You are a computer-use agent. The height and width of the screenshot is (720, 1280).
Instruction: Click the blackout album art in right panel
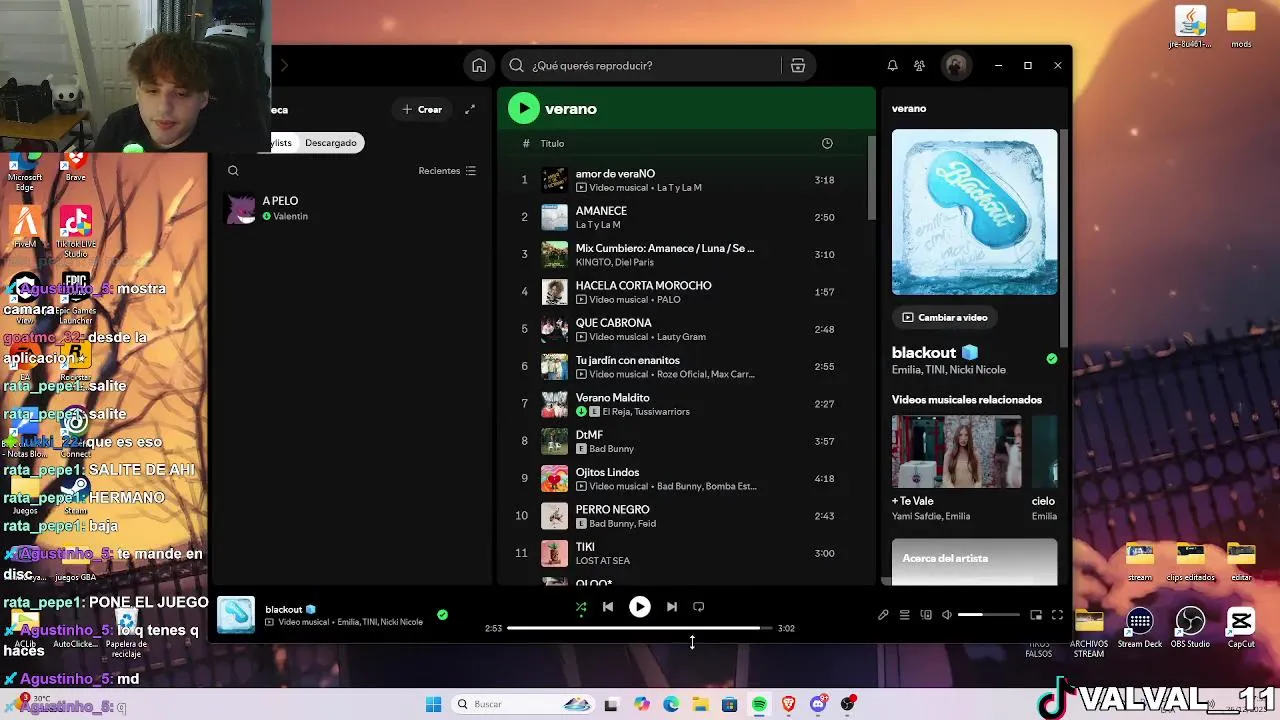click(x=974, y=212)
